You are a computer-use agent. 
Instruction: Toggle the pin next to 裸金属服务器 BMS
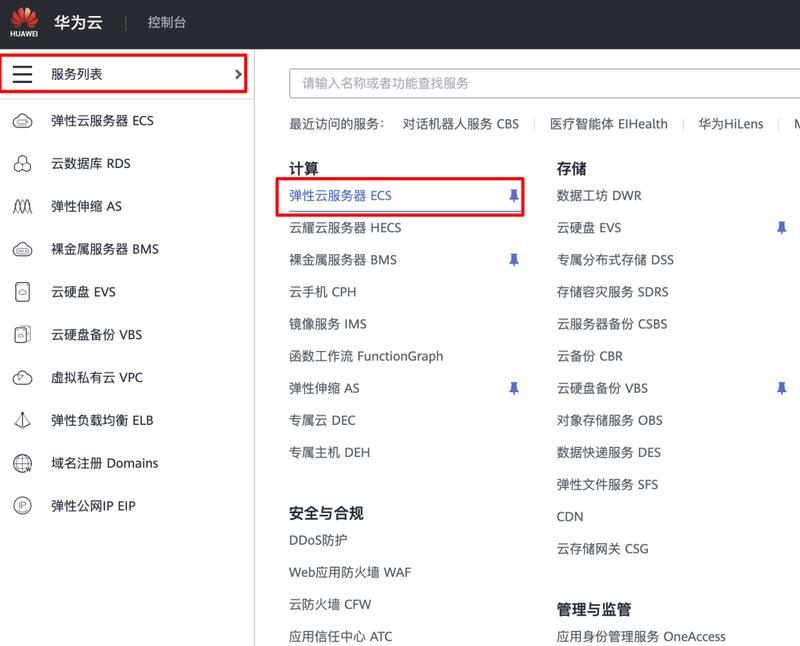[514, 260]
